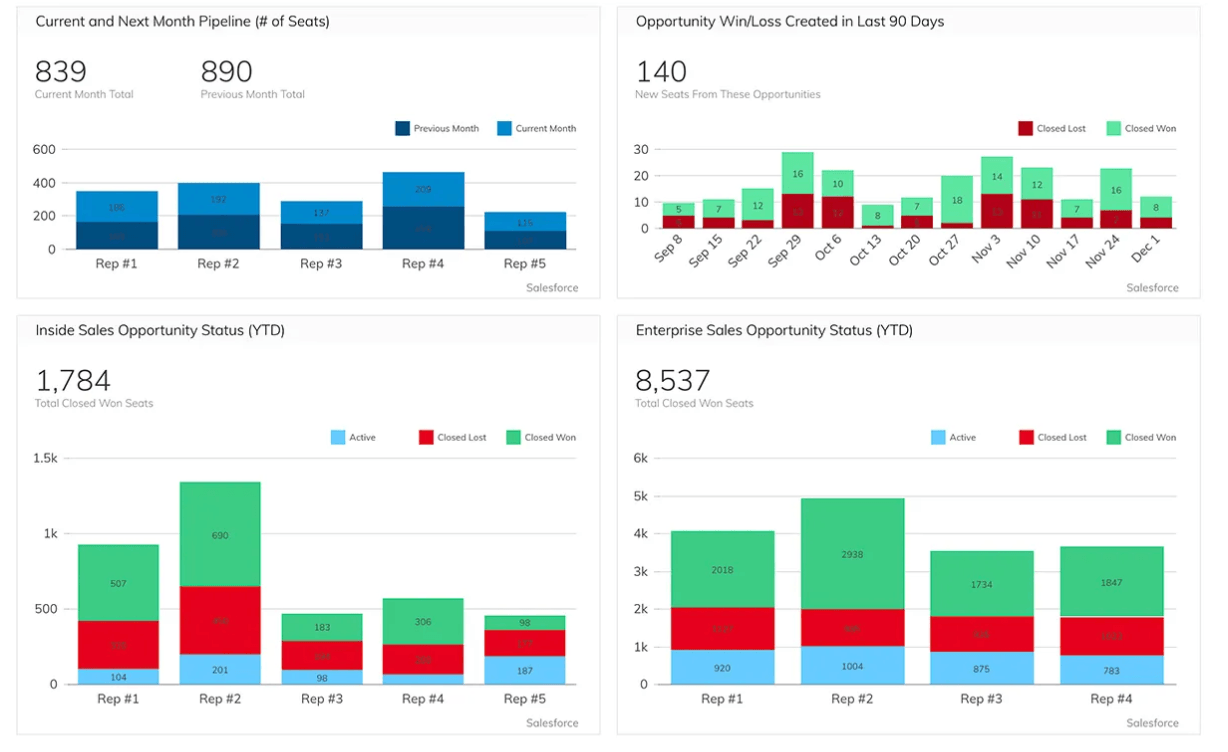1228x752 pixels.
Task: Click the Previous Month legend swatch
Action: coord(403,128)
